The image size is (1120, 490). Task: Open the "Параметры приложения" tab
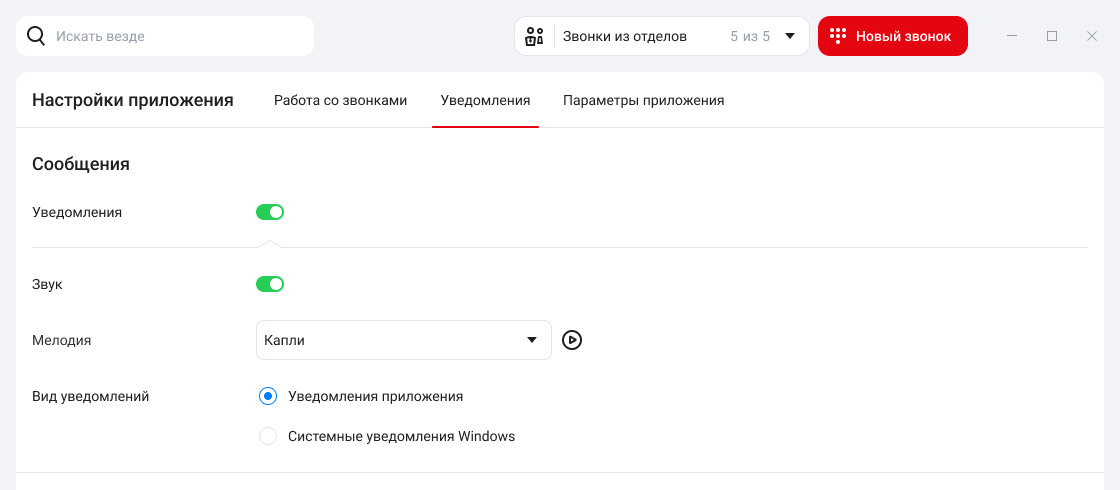(644, 101)
